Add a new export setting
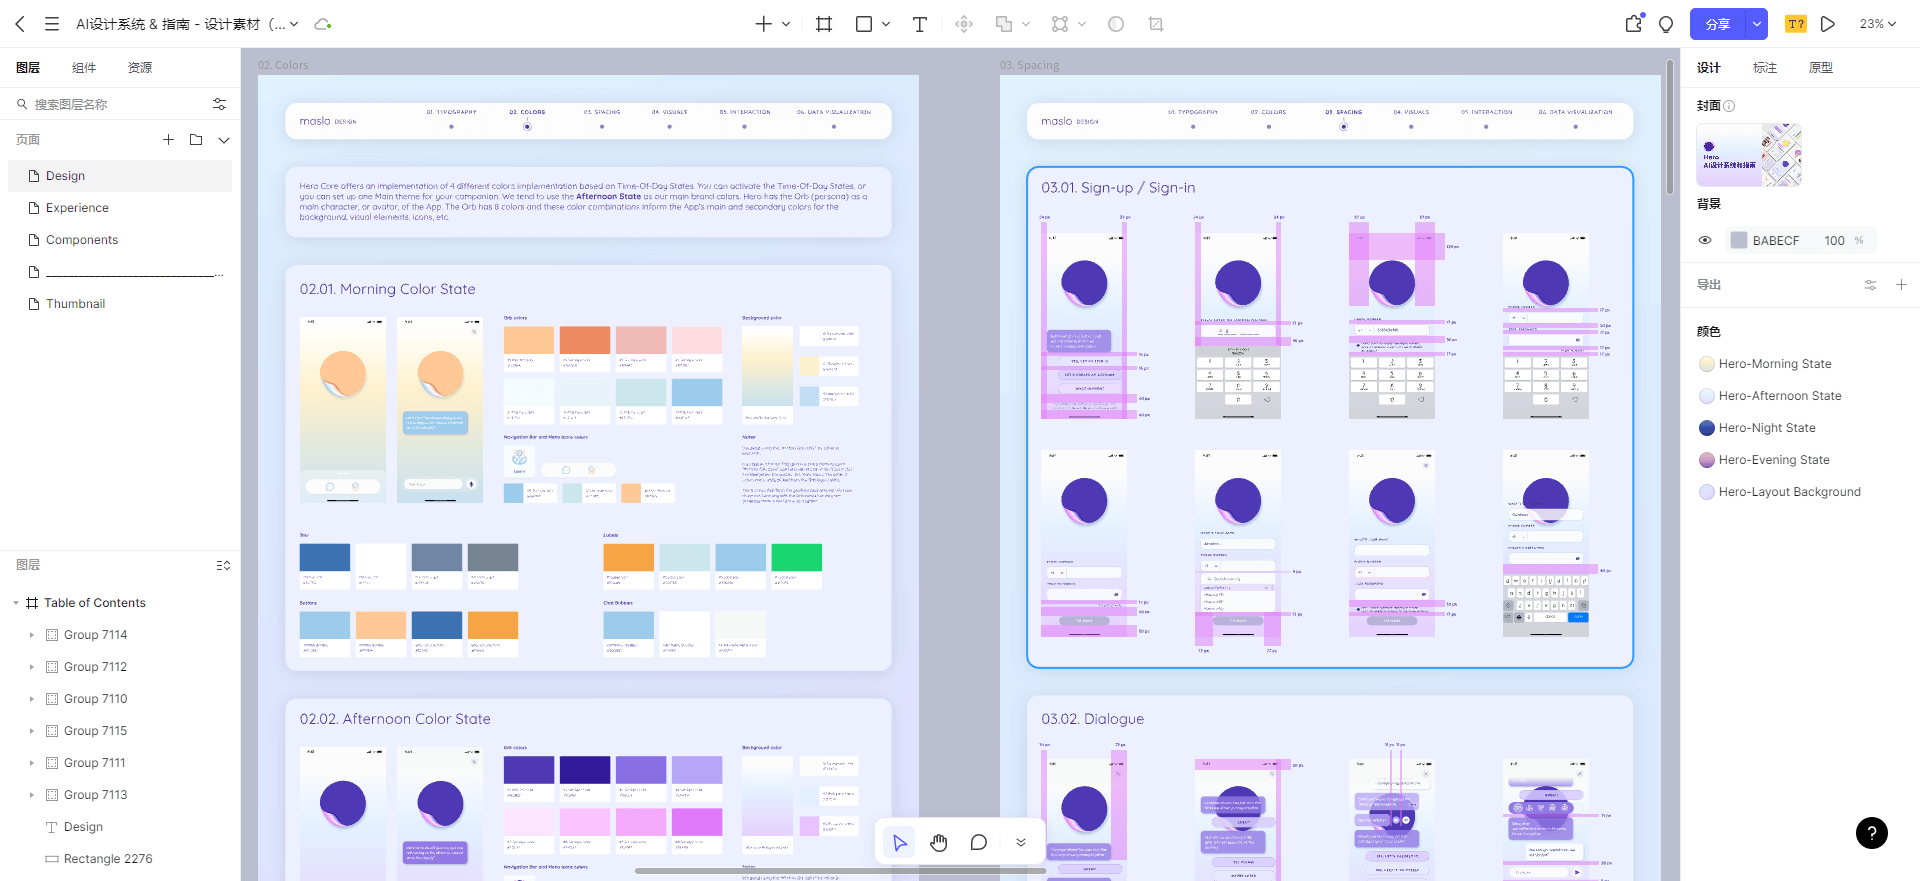Viewport: 1920px width, 881px height. (x=1901, y=285)
